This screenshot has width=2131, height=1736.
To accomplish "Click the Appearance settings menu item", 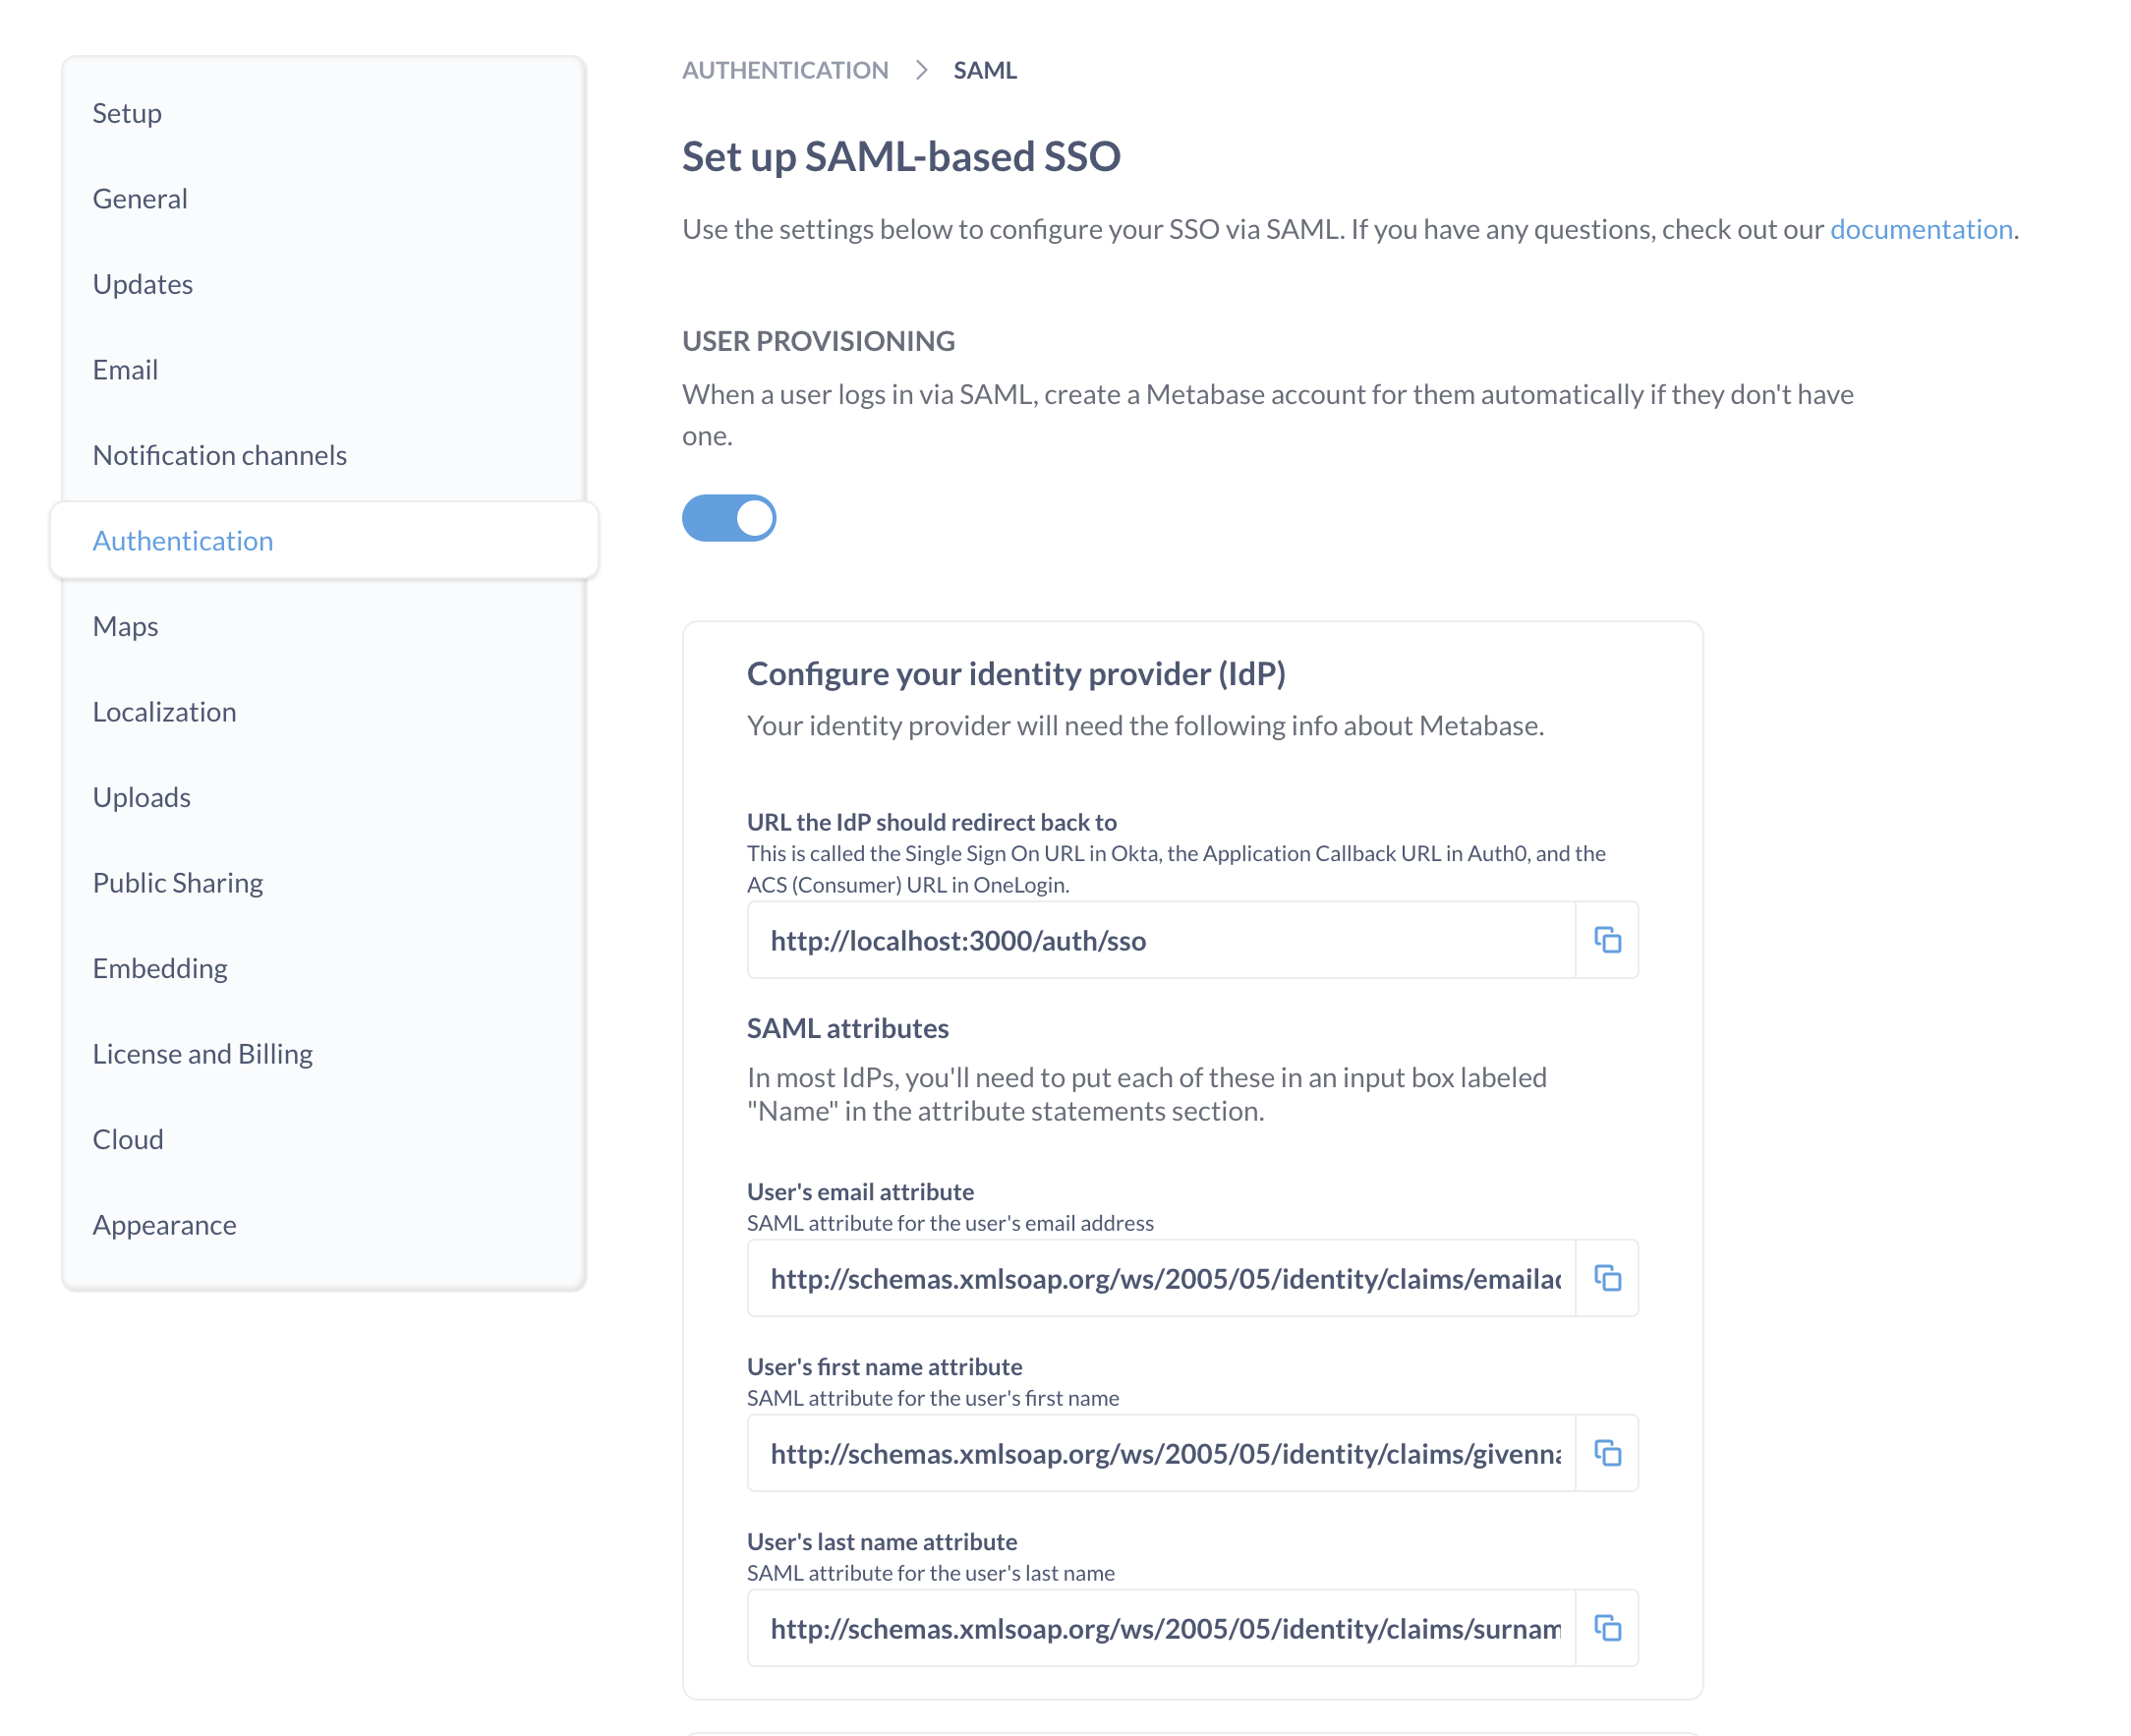I will point(164,1225).
